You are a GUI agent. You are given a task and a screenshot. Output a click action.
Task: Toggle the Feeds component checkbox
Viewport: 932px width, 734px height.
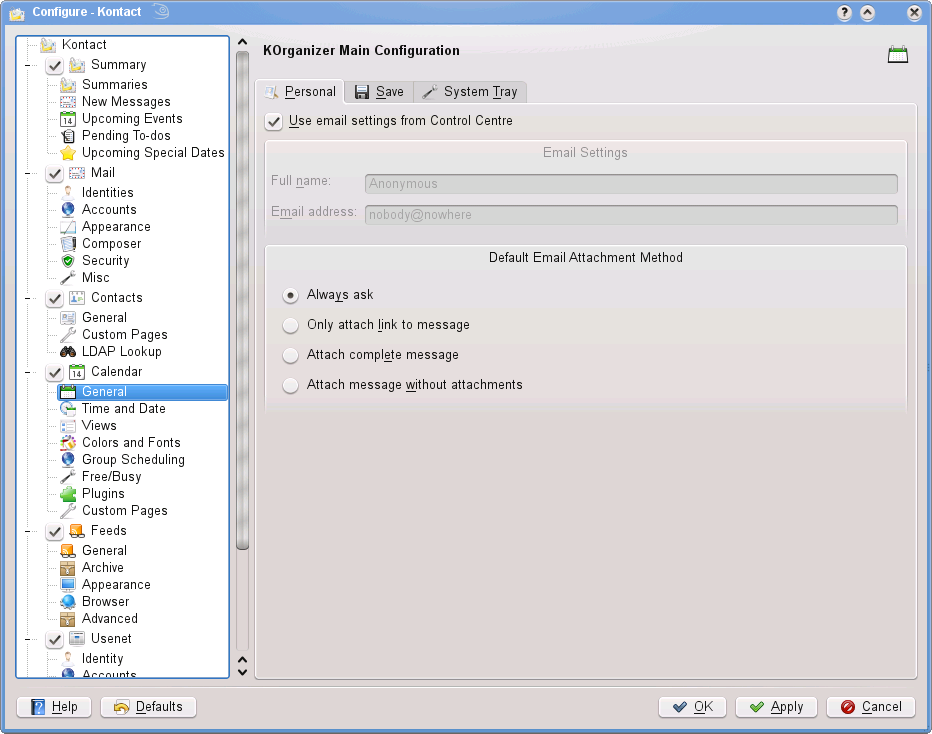pos(55,531)
